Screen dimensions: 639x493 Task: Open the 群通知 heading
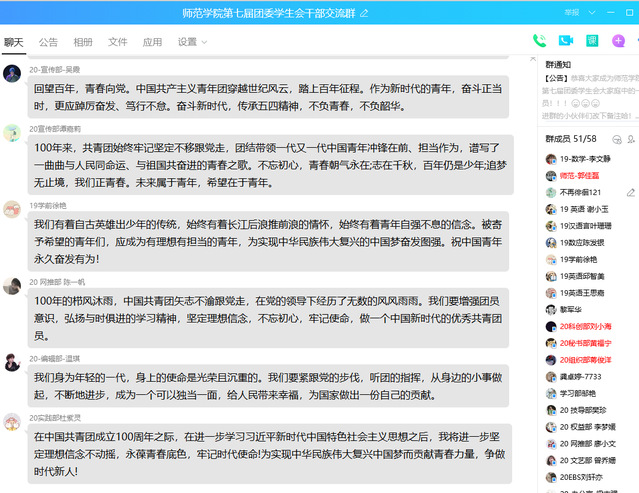pos(558,64)
